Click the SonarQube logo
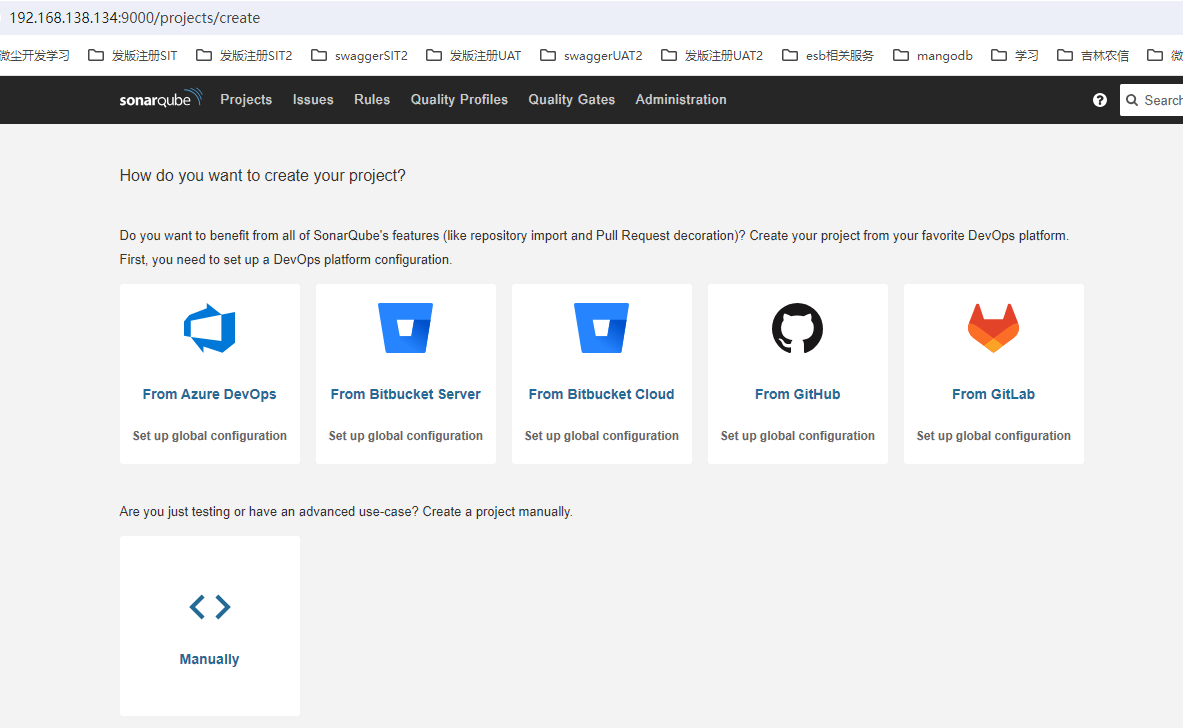The height and width of the screenshot is (728, 1183). click(160, 99)
